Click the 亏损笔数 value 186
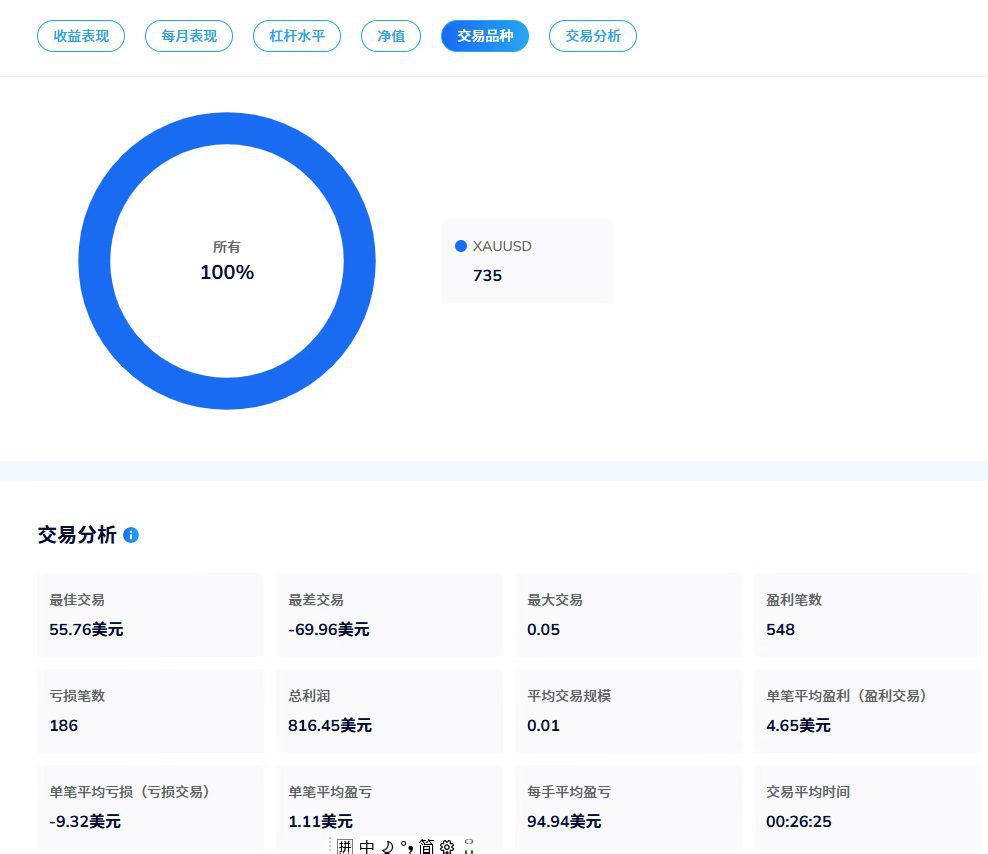 tap(64, 725)
